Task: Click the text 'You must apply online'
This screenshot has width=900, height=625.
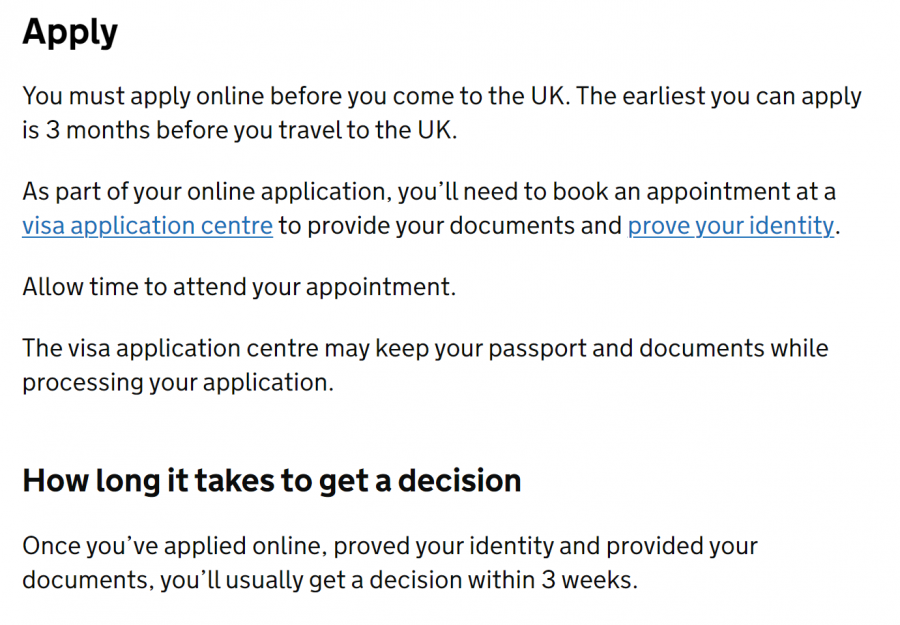Action: tap(143, 96)
